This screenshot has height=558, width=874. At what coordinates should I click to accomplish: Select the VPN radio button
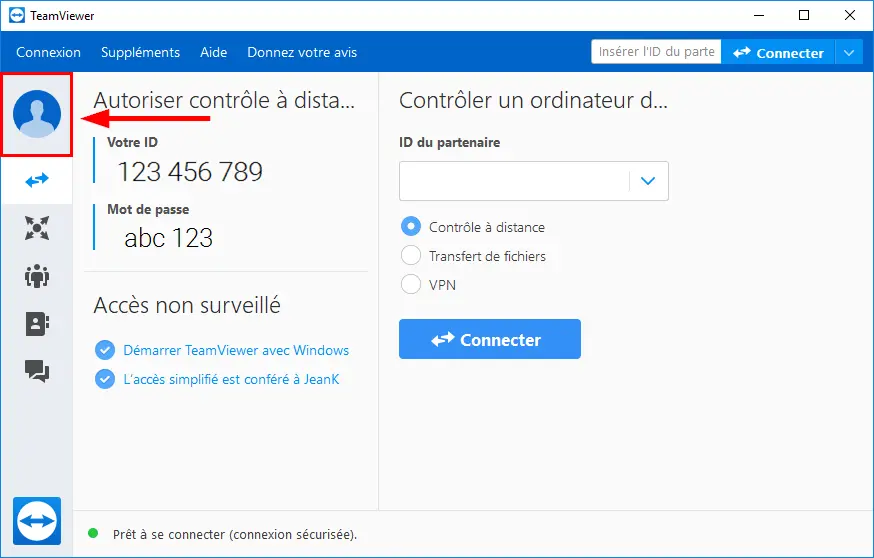click(411, 284)
